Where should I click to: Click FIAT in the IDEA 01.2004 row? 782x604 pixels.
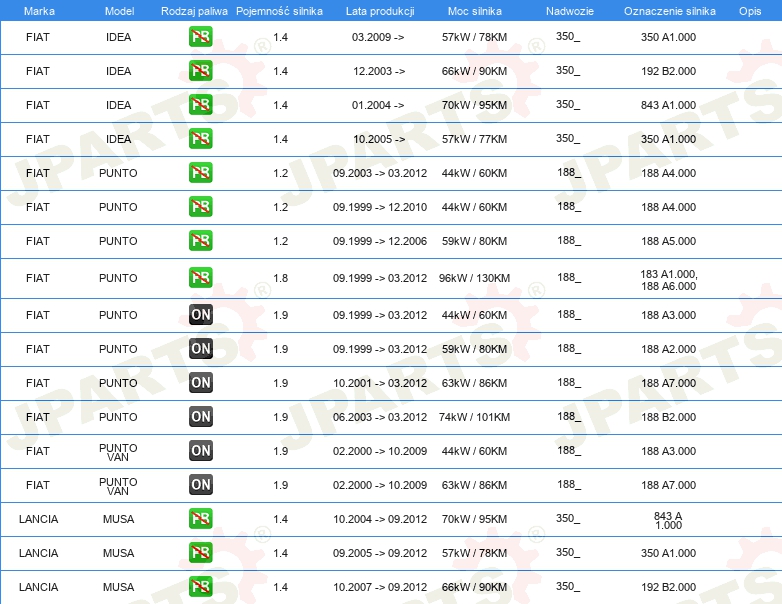[x=37, y=105]
